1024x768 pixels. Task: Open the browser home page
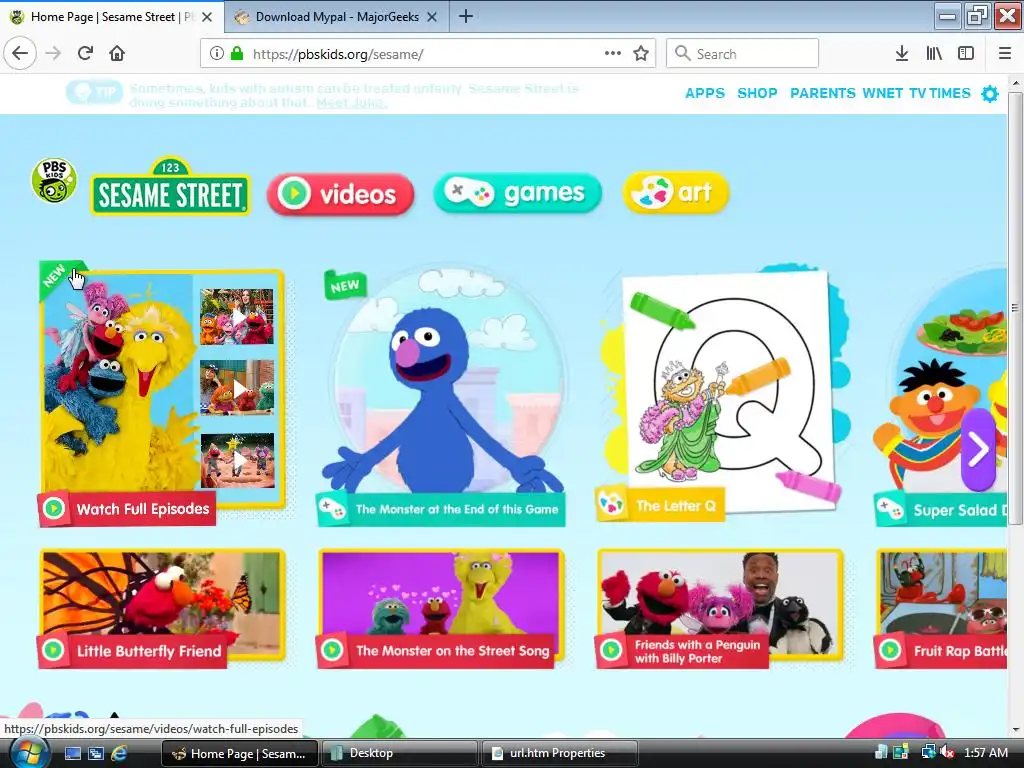pos(117,54)
